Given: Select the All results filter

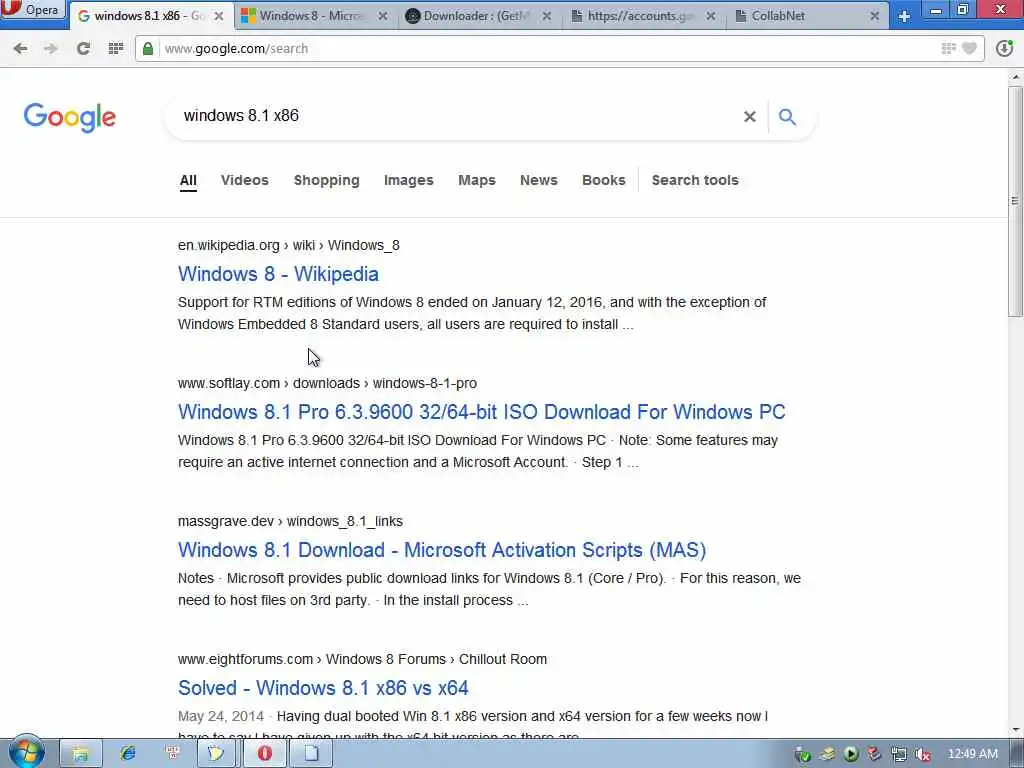Looking at the screenshot, I should [188, 180].
